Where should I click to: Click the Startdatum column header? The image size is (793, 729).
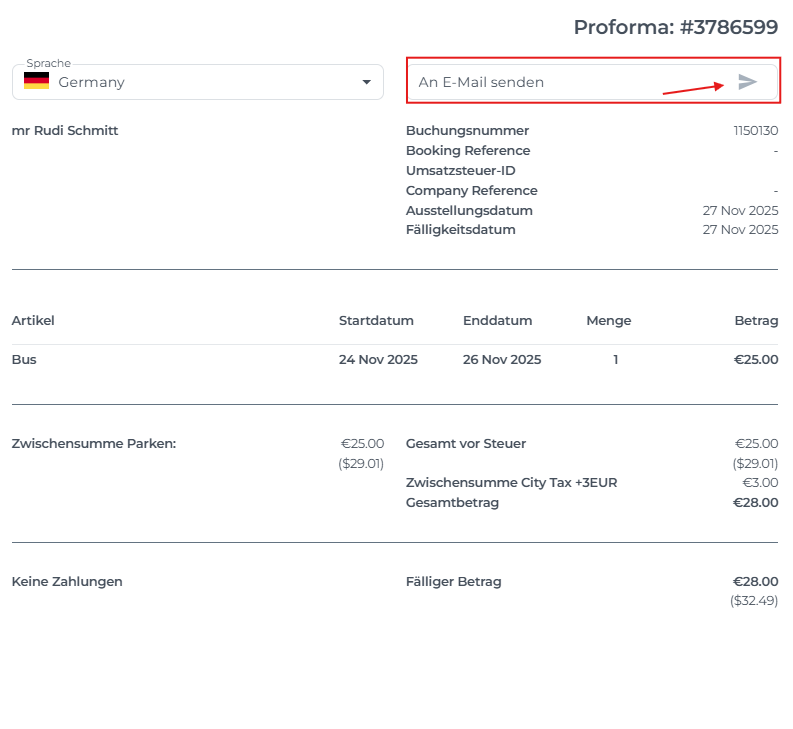tap(376, 320)
